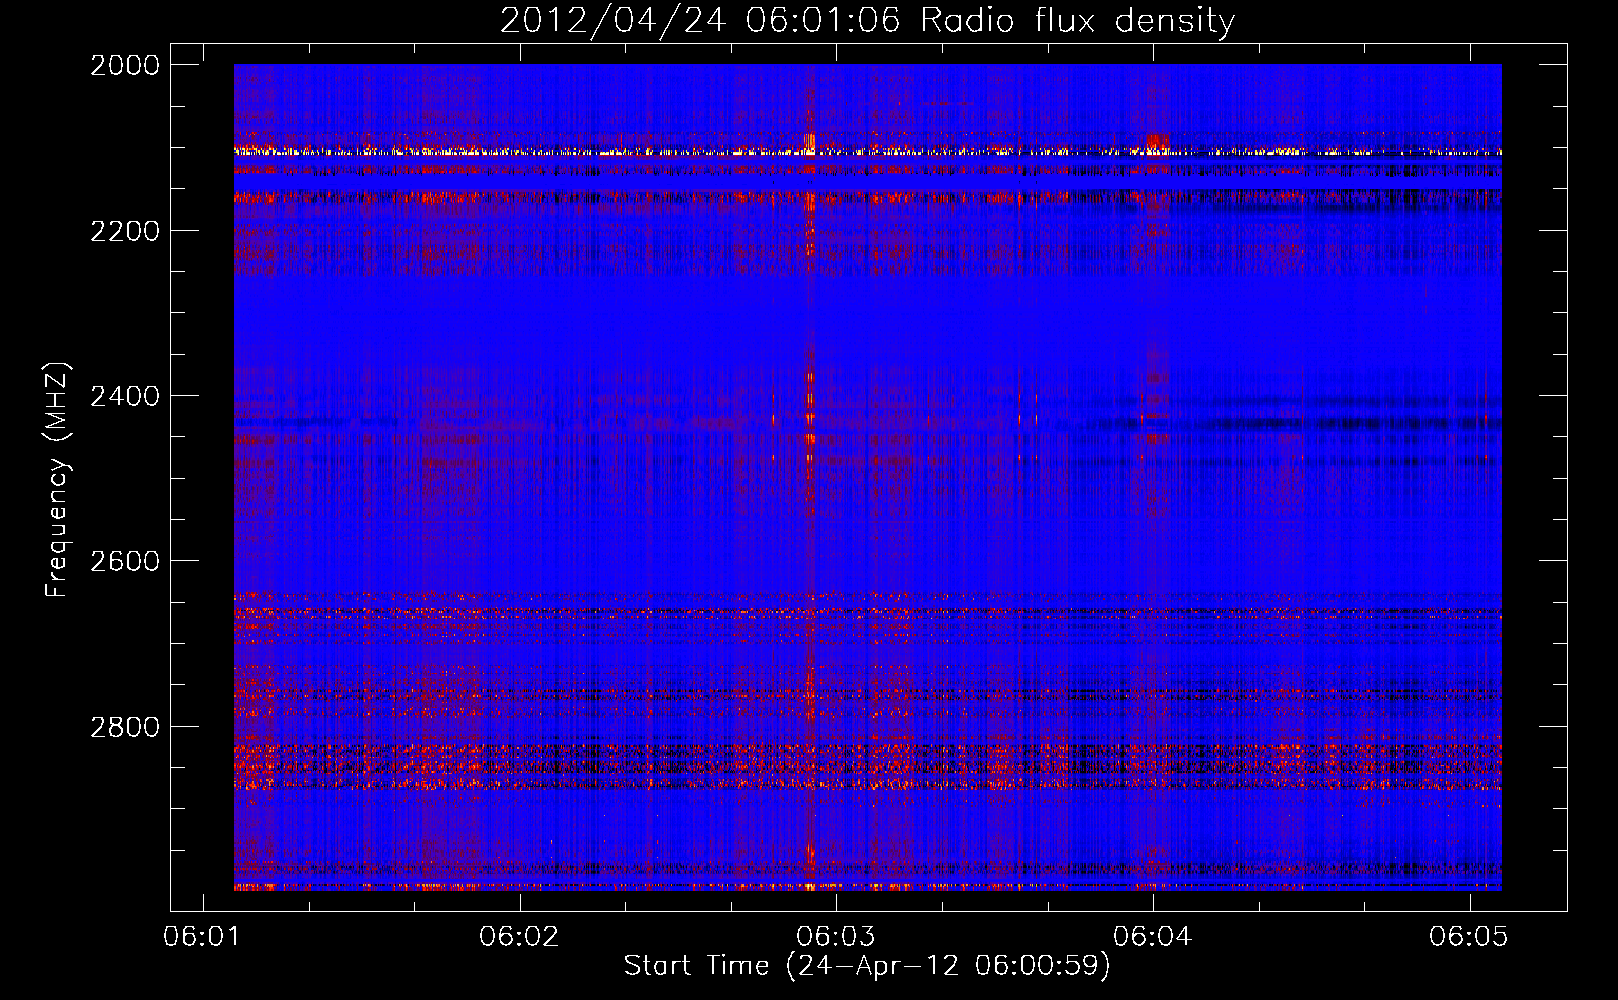
Task: Click the 2600 frequency tick label
Action: point(125,561)
